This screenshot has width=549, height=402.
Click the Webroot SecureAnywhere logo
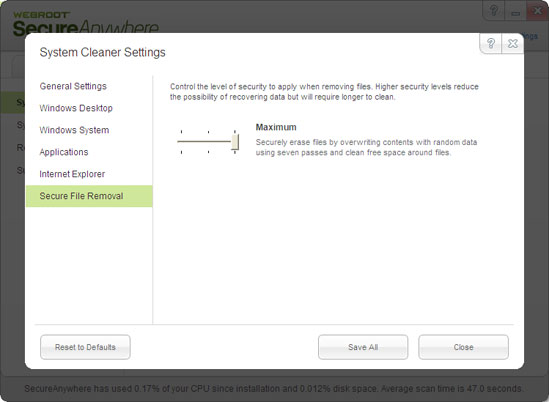(x=85, y=23)
